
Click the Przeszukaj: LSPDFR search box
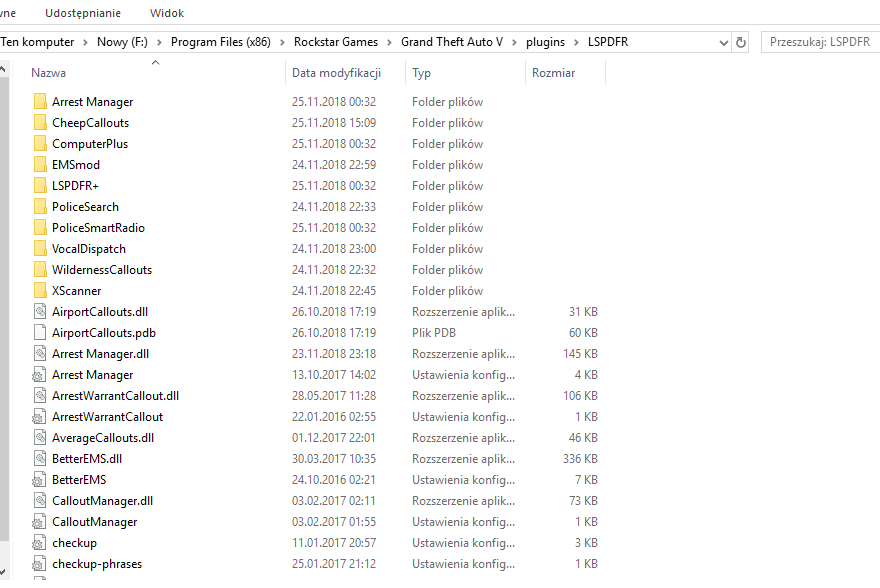pyautogui.click(x=821, y=42)
